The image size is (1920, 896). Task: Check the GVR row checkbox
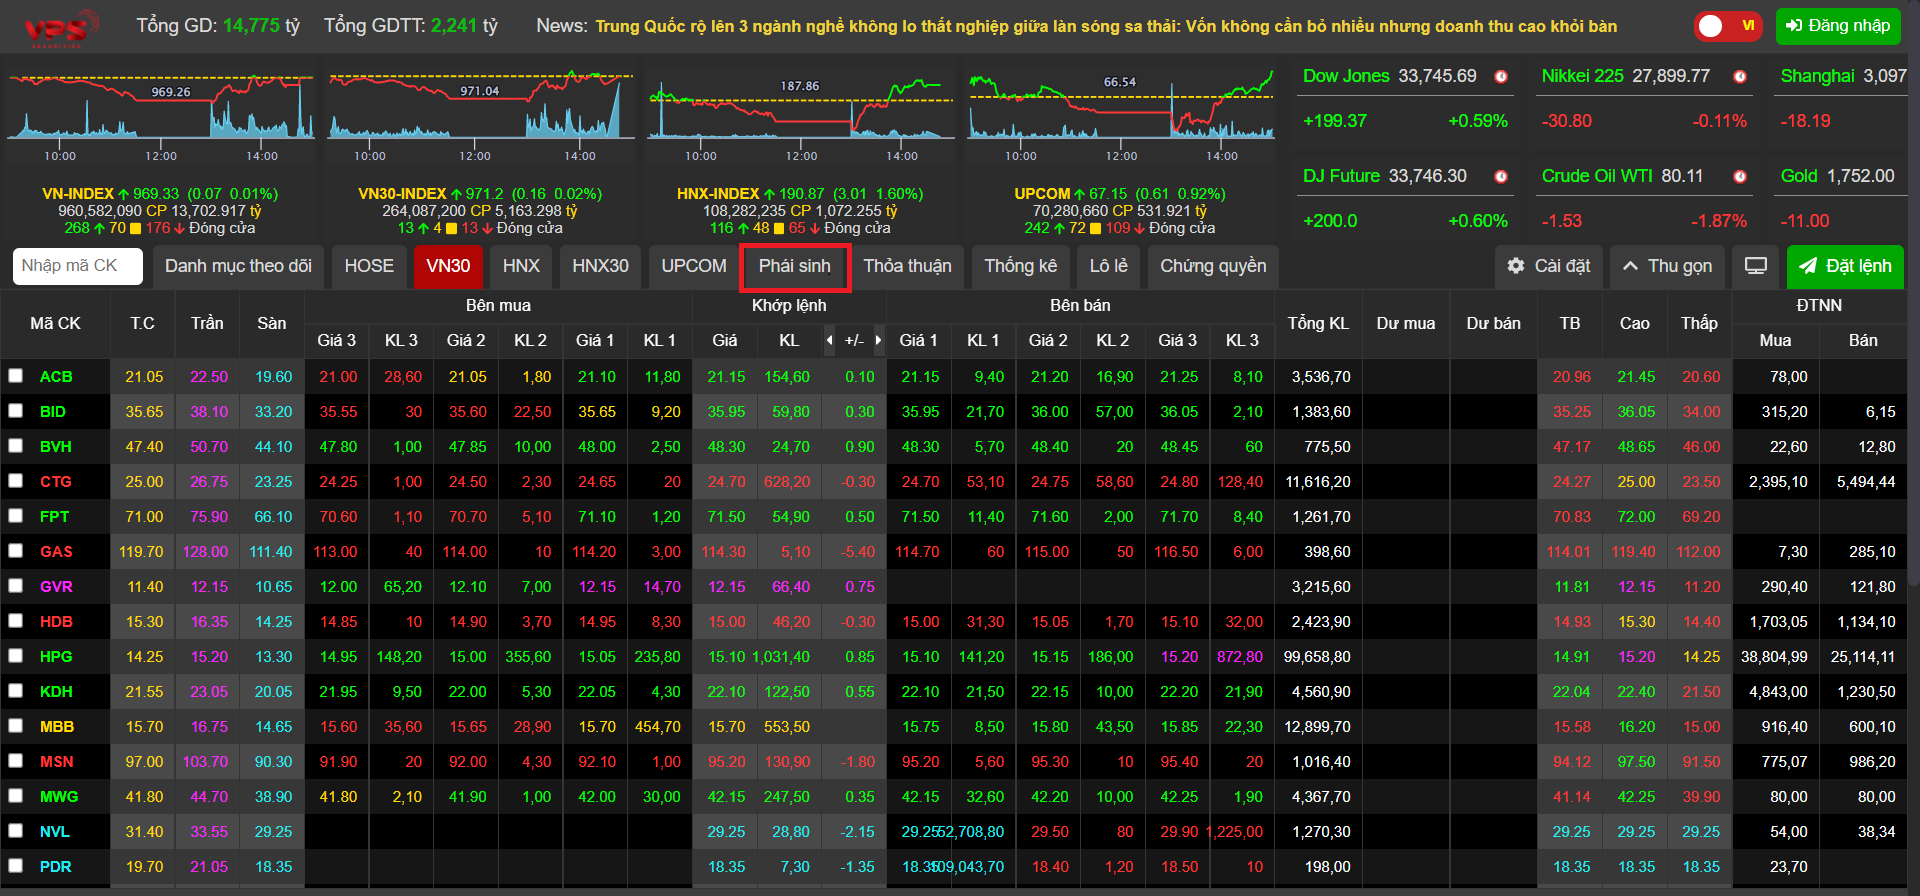point(15,586)
